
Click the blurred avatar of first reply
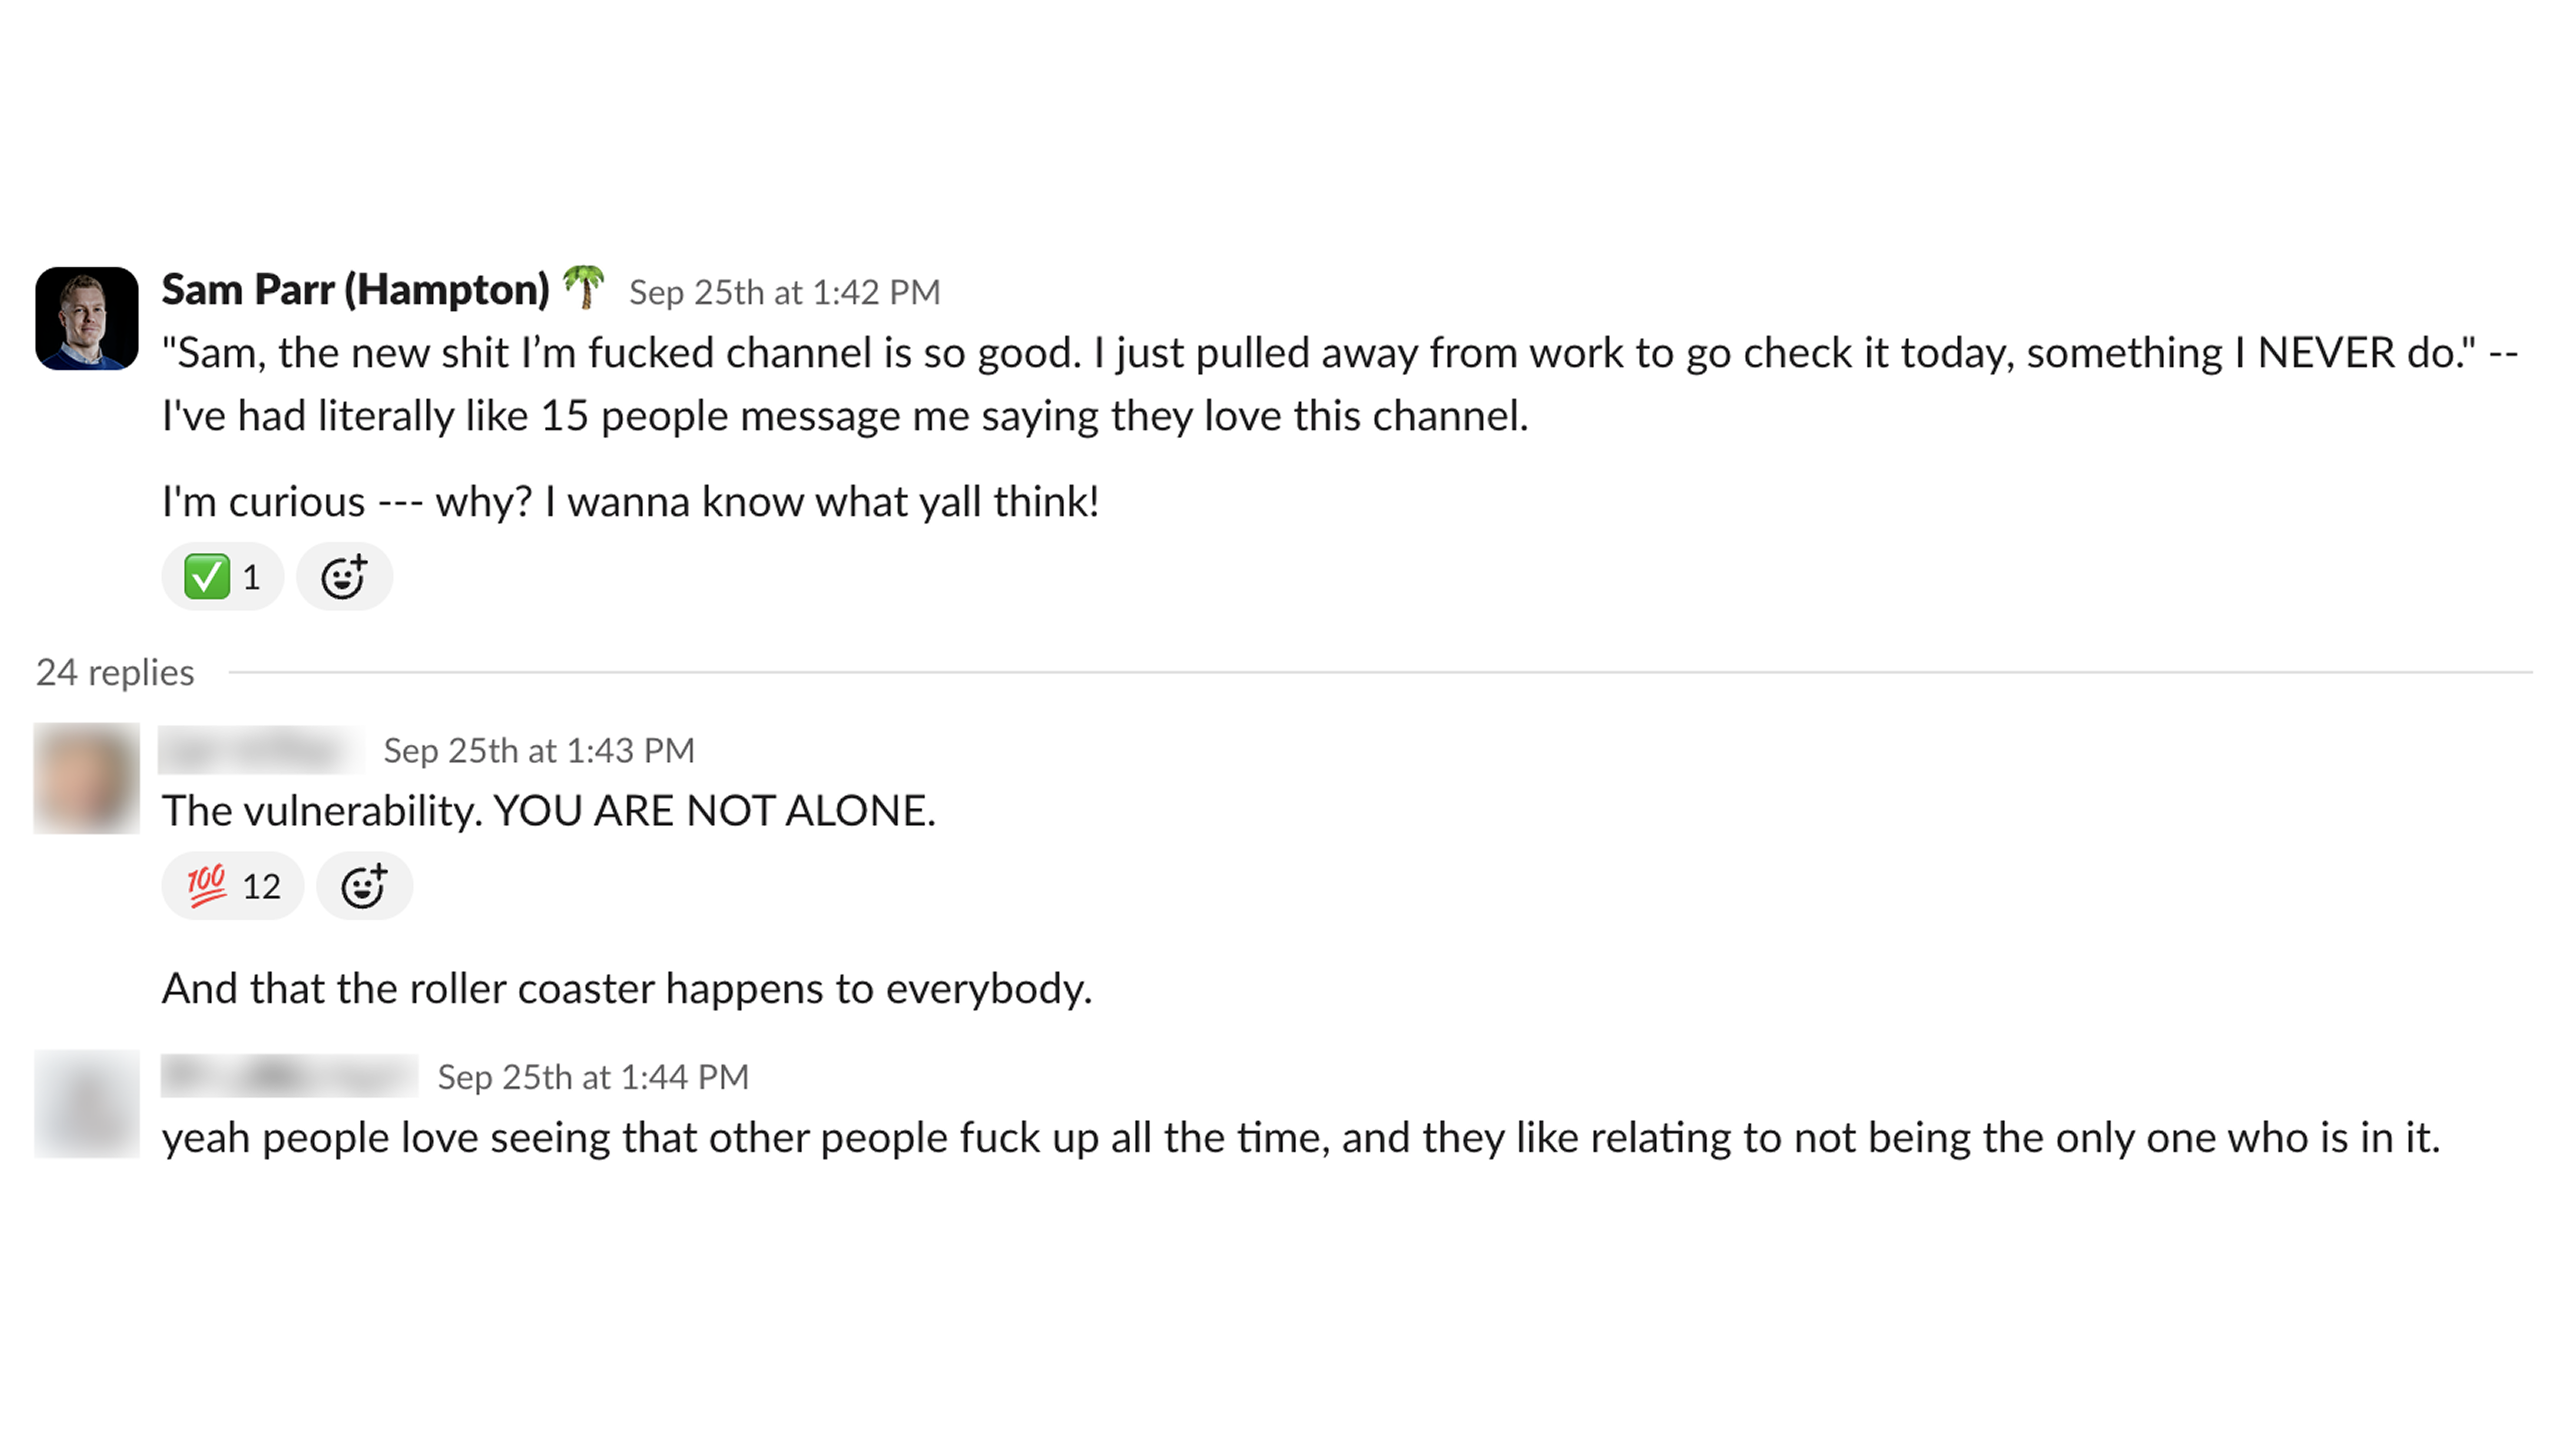coord(87,778)
